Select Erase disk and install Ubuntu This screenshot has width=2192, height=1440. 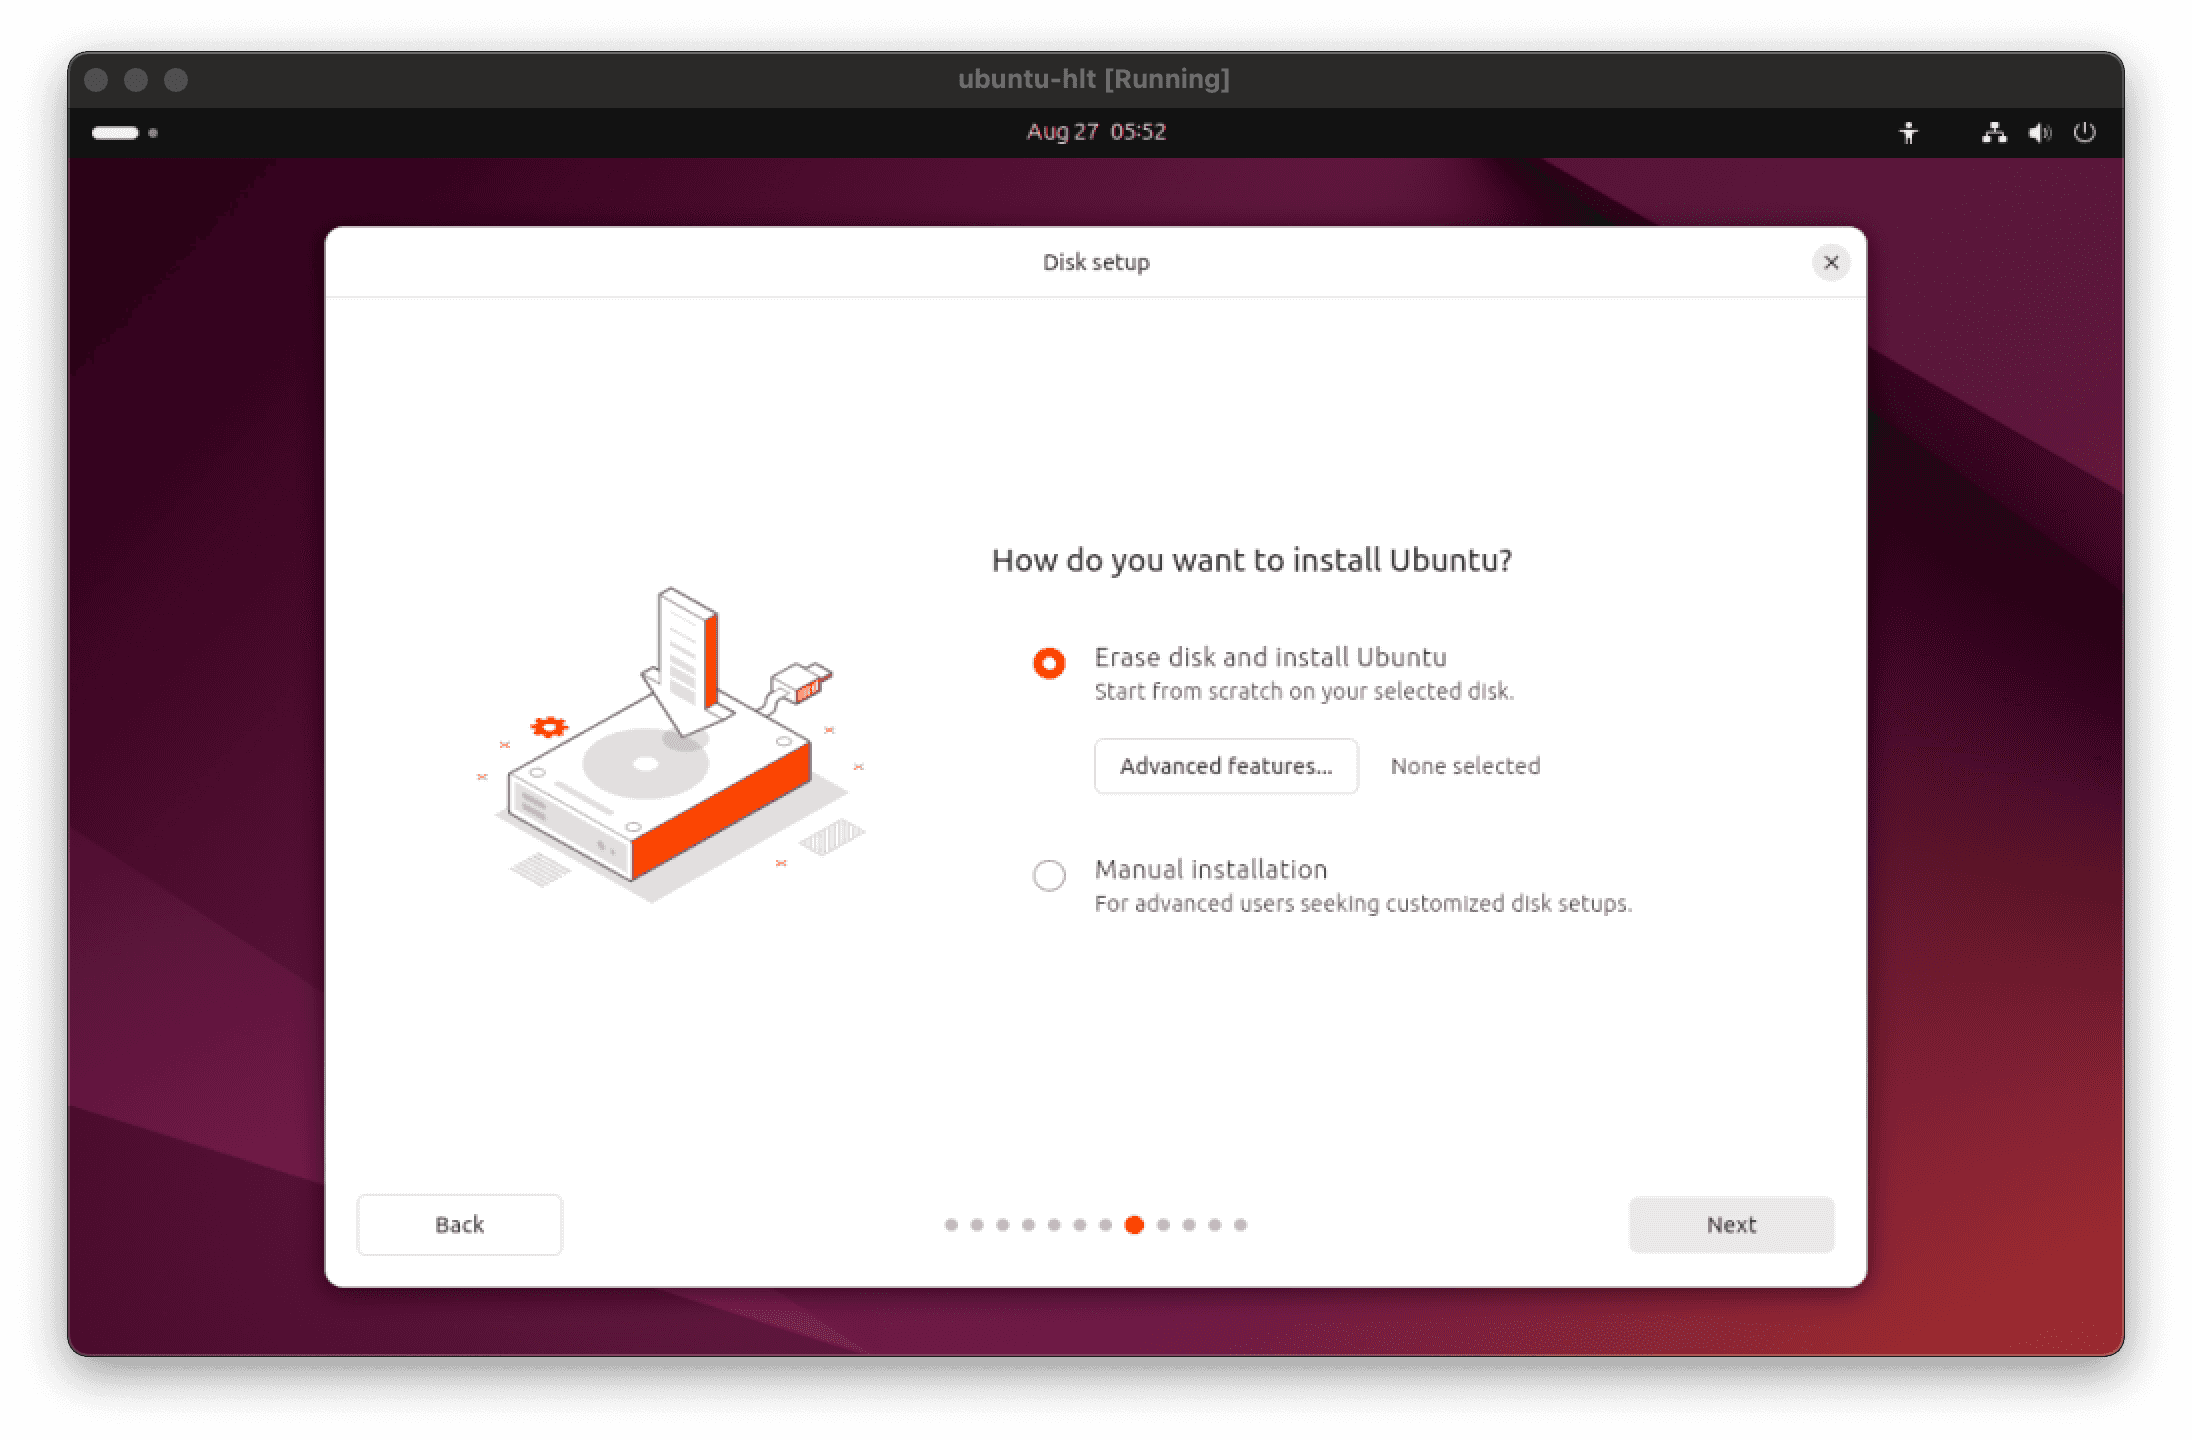1049,663
